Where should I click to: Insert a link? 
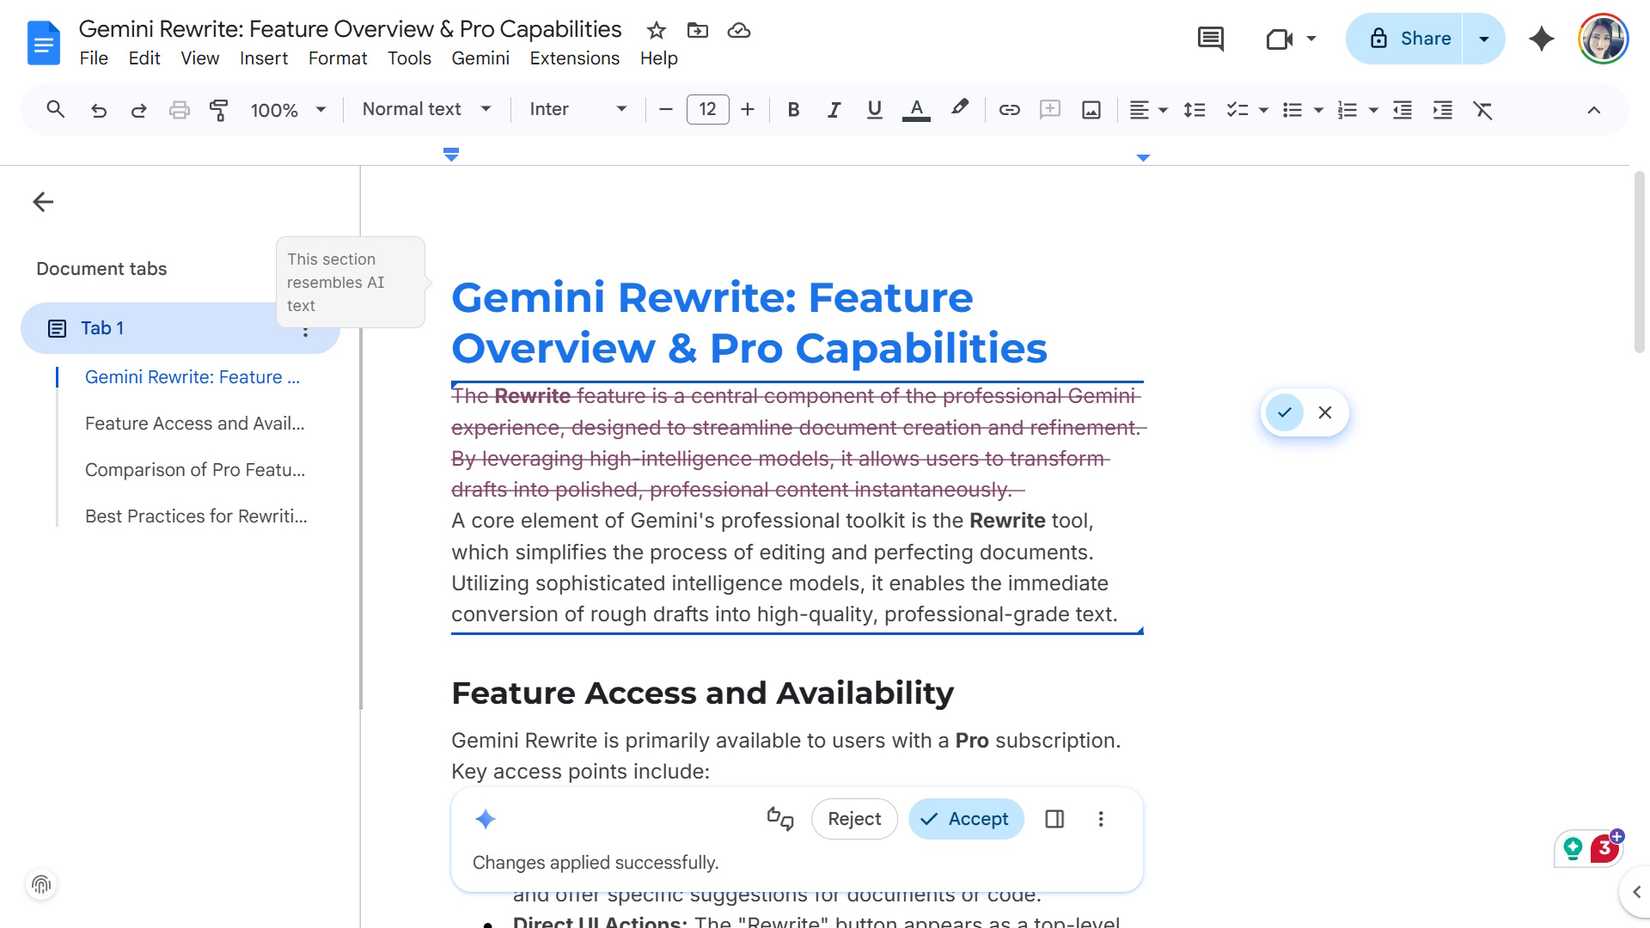point(1009,110)
